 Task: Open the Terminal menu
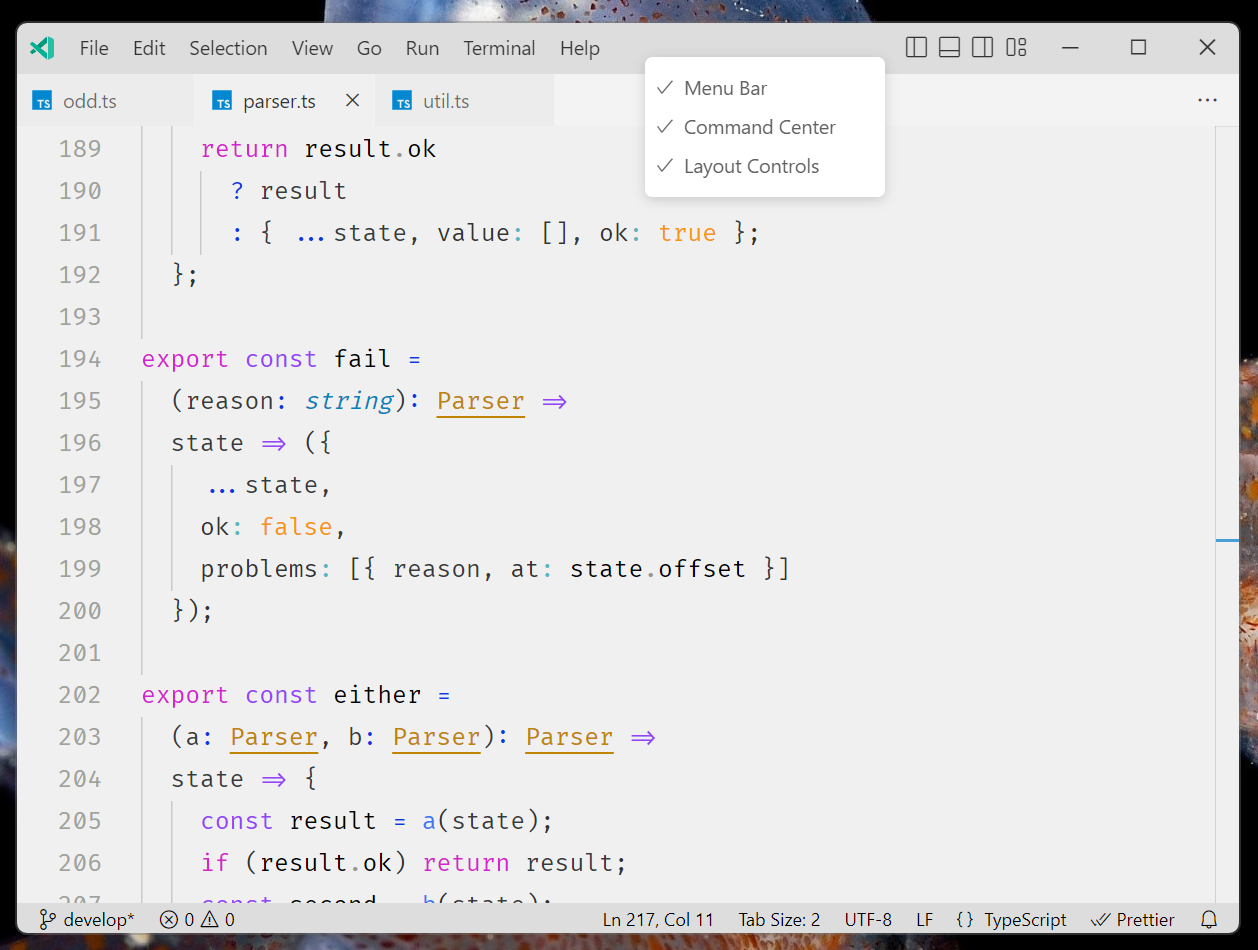point(499,47)
